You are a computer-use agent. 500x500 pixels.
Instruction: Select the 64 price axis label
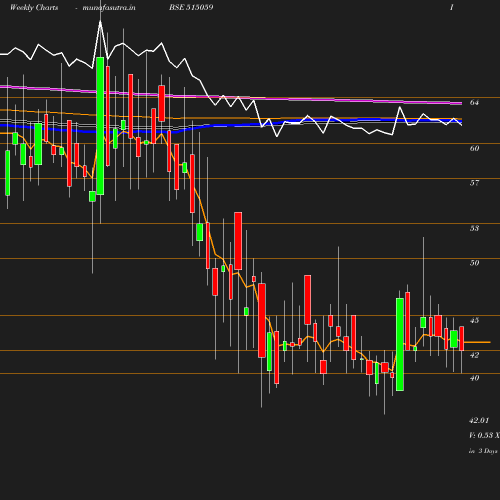click(x=474, y=102)
